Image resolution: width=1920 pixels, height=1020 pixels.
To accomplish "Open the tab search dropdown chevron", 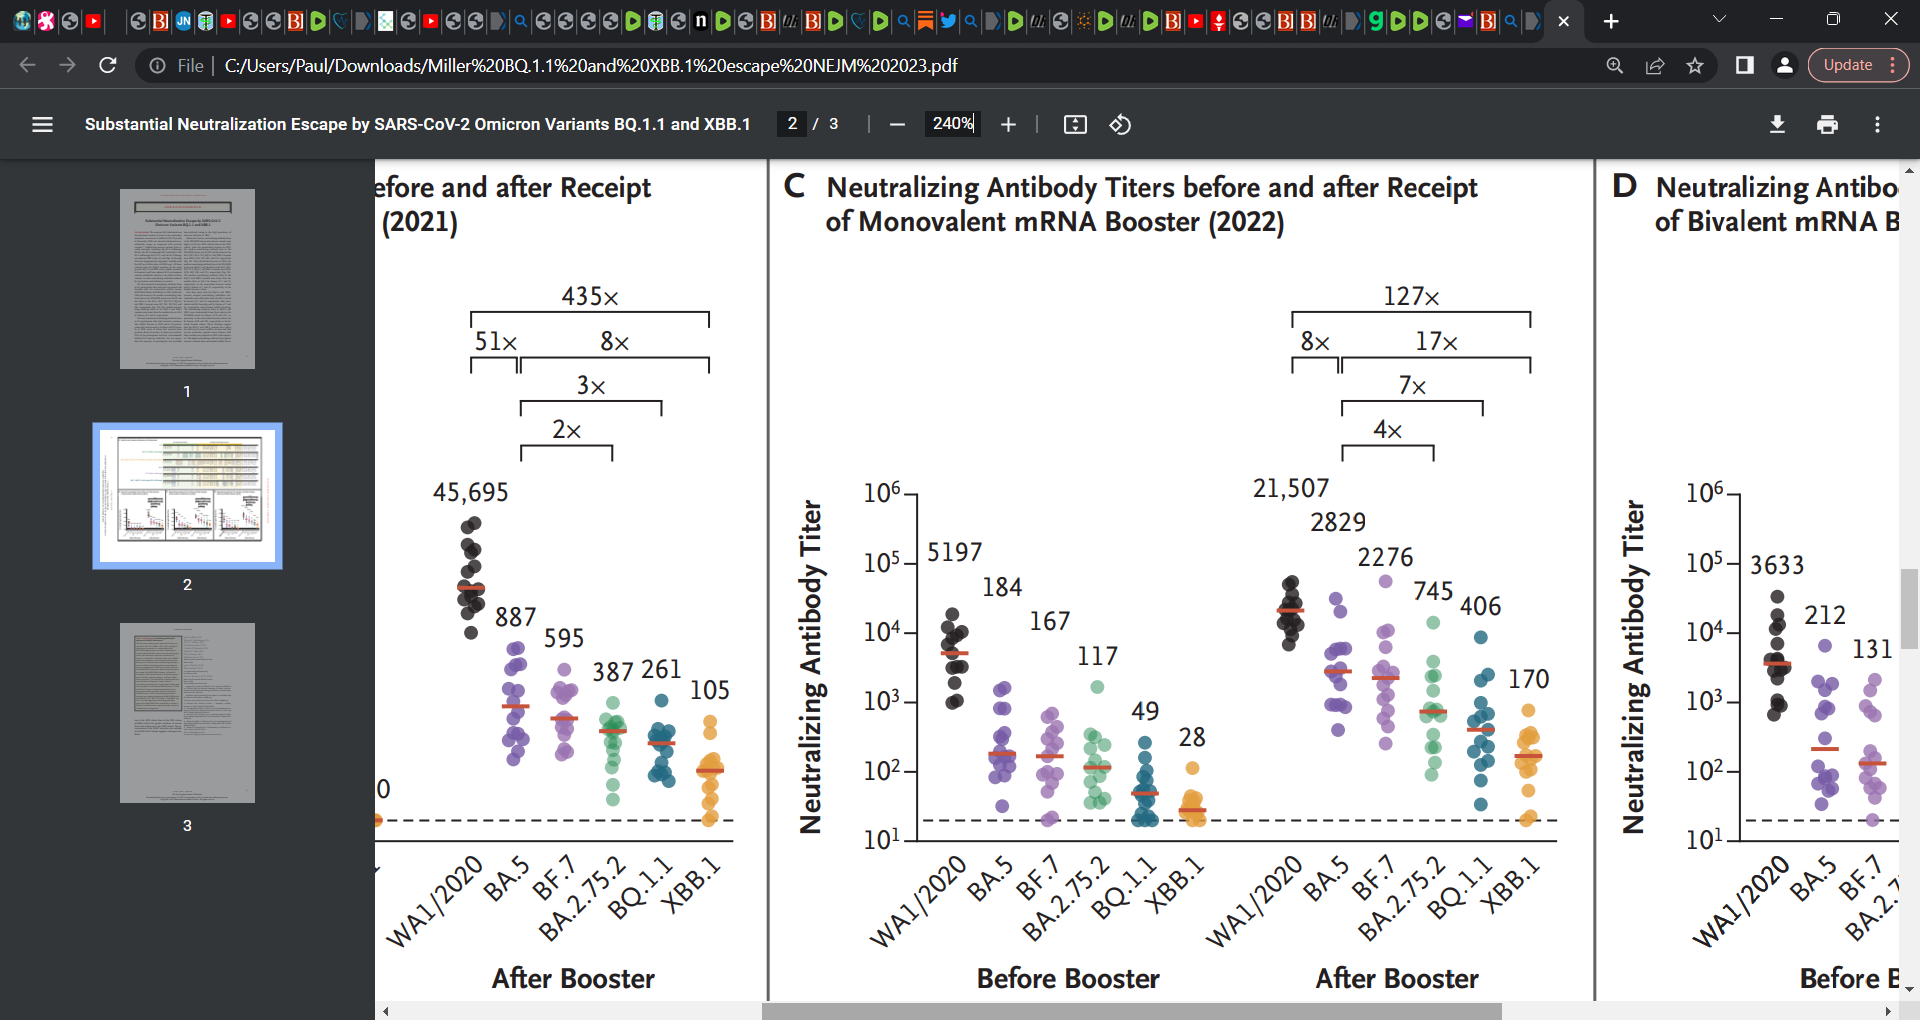I will (1719, 19).
